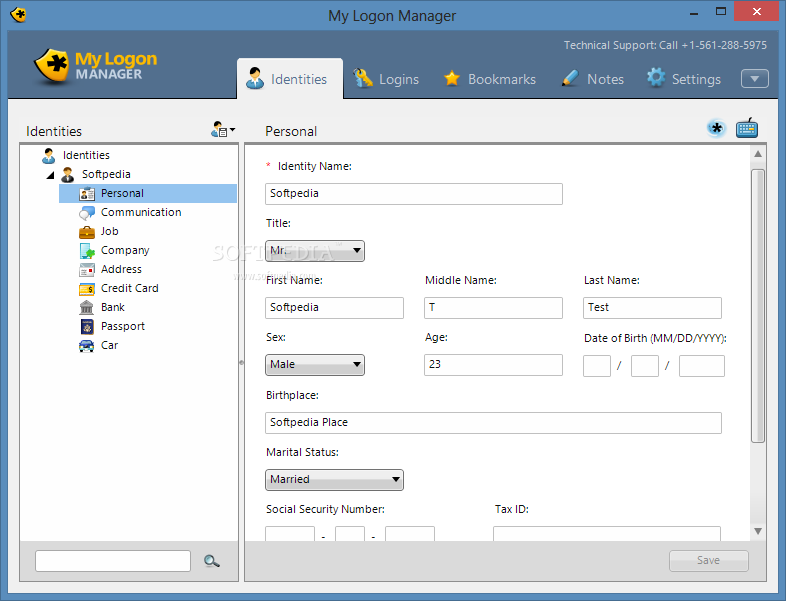Minimize the My Logon Manager window
The width and height of the screenshot is (786, 601).
coord(694,12)
